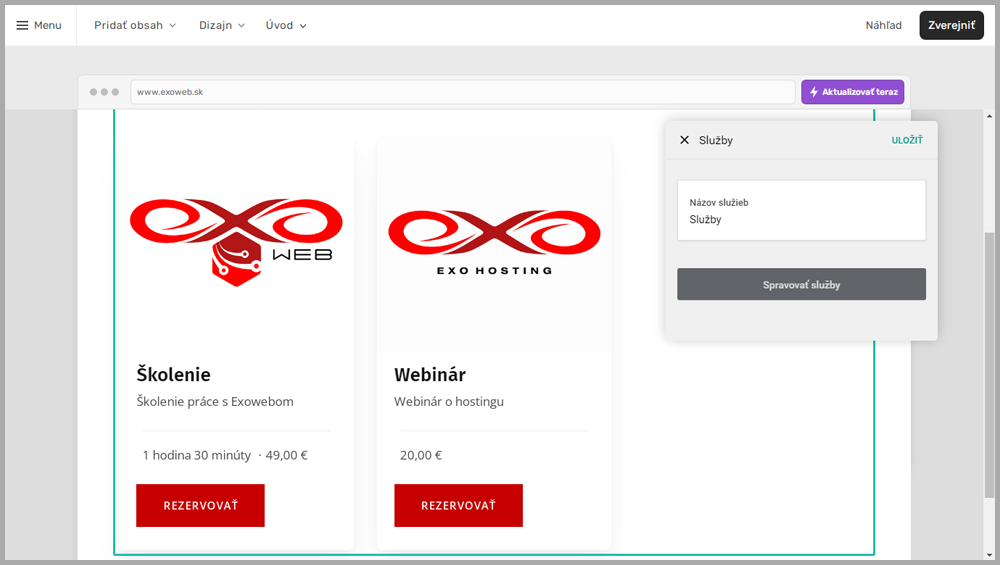
Task: Click the Exo Hosting logo image
Action: coord(494,241)
